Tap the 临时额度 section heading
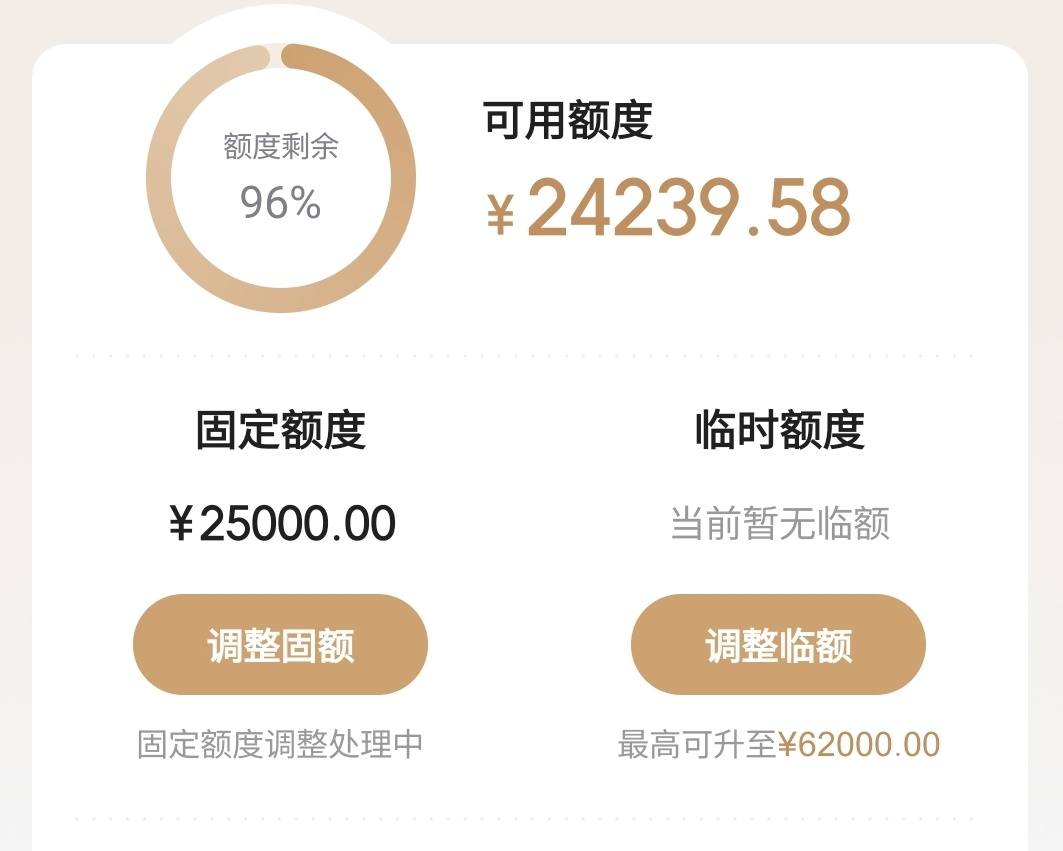Screen dimensions: 1063x851 [x=780, y=430]
